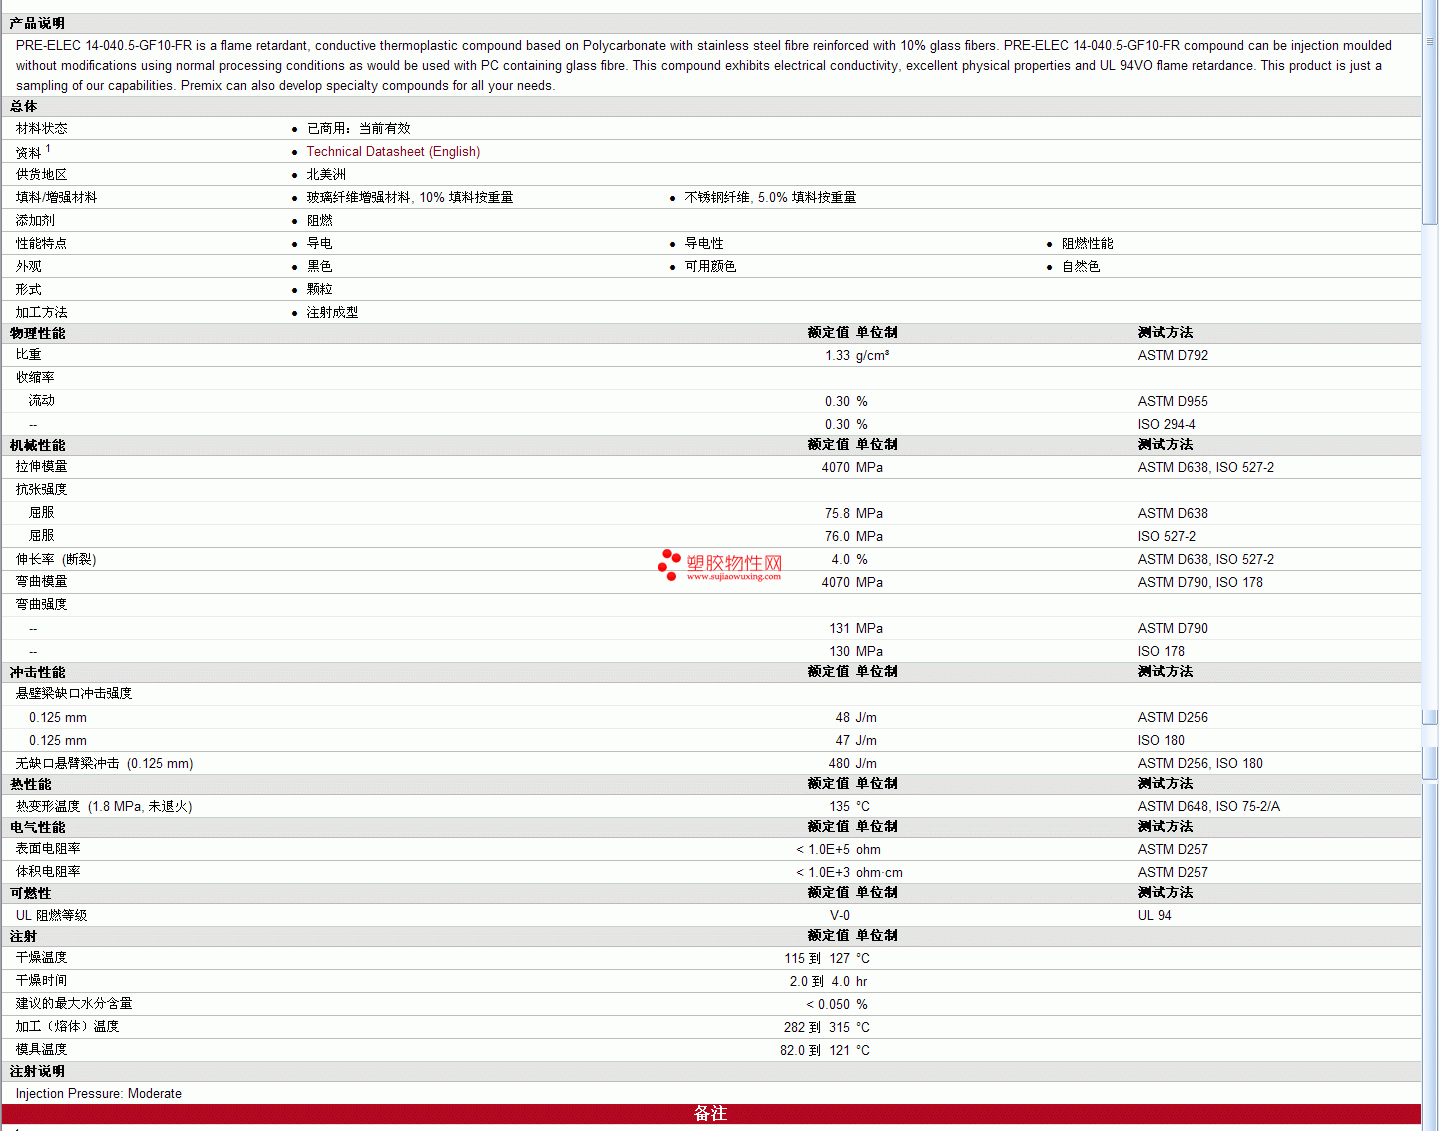The width and height of the screenshot is (1440, 1131).
Task: Click the 悬壁梁缺口冲击强度 label
Action: (73, 694)
